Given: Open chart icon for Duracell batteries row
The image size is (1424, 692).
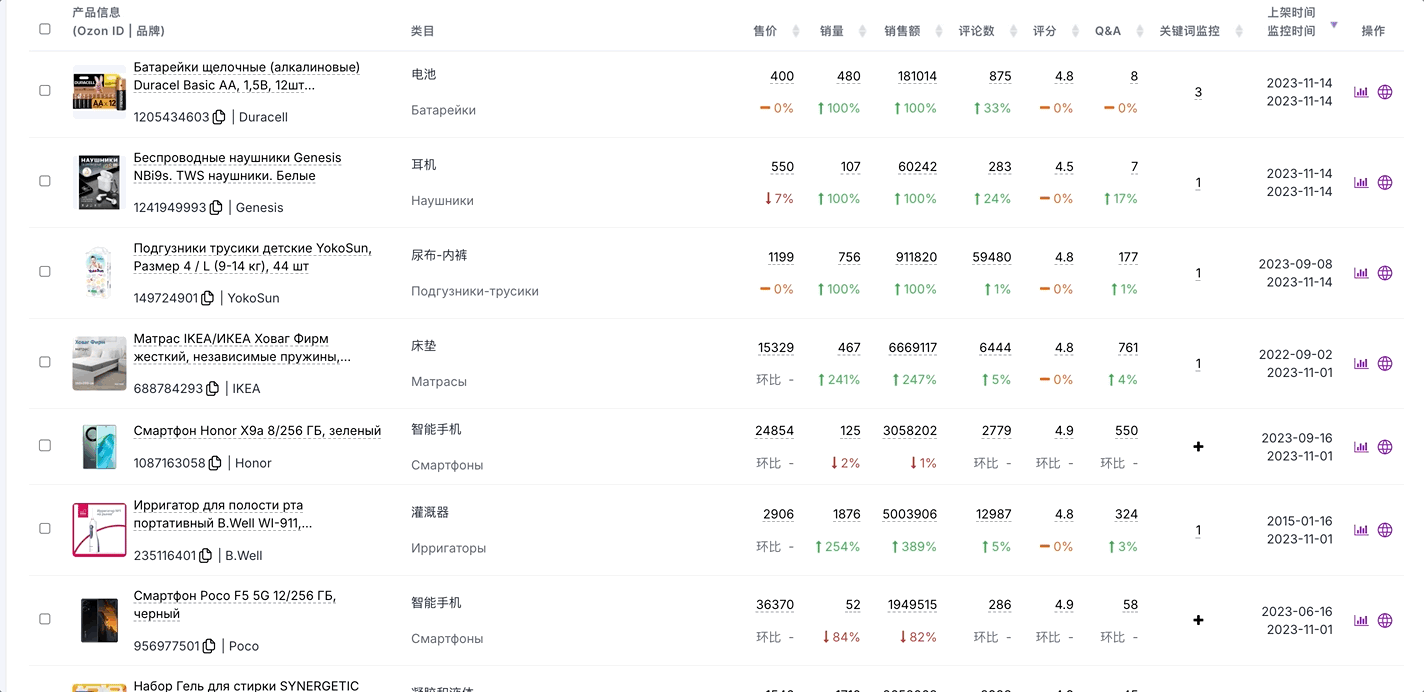Looking at the screenshot, I should pos(1361,92).
